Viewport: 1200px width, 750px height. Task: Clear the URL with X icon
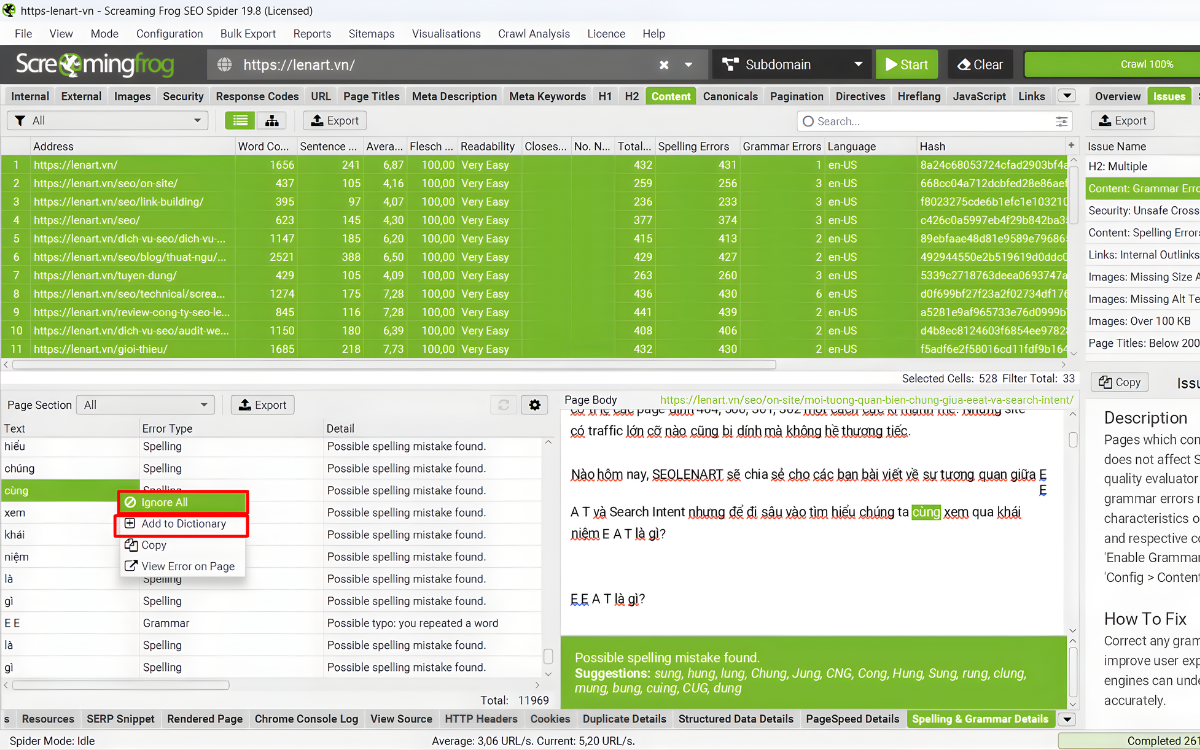tap(664, 65)
